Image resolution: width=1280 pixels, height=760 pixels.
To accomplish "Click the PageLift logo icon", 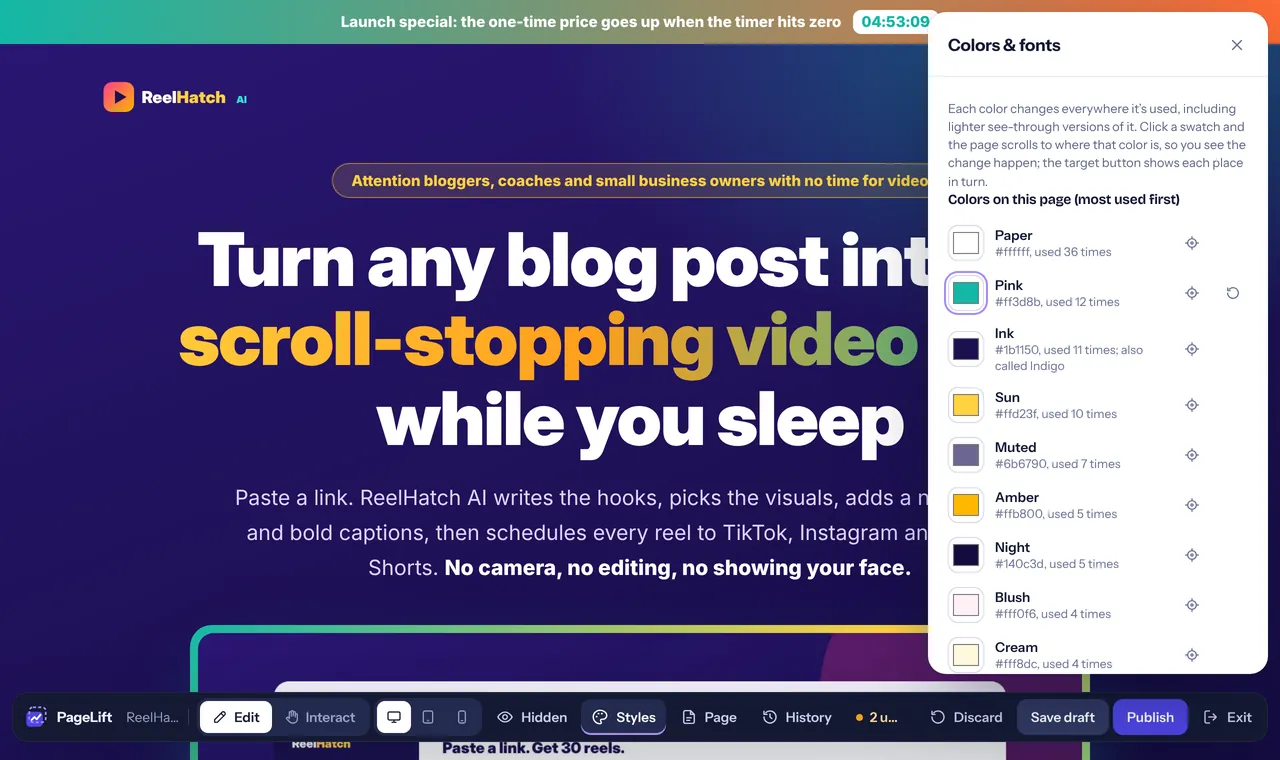I will [37, 717].
